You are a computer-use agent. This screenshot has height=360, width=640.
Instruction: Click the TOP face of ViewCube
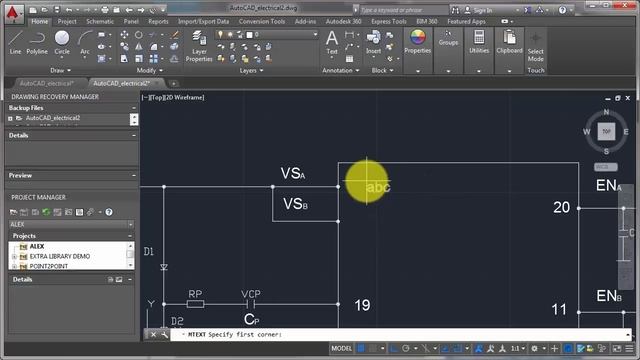606,131
